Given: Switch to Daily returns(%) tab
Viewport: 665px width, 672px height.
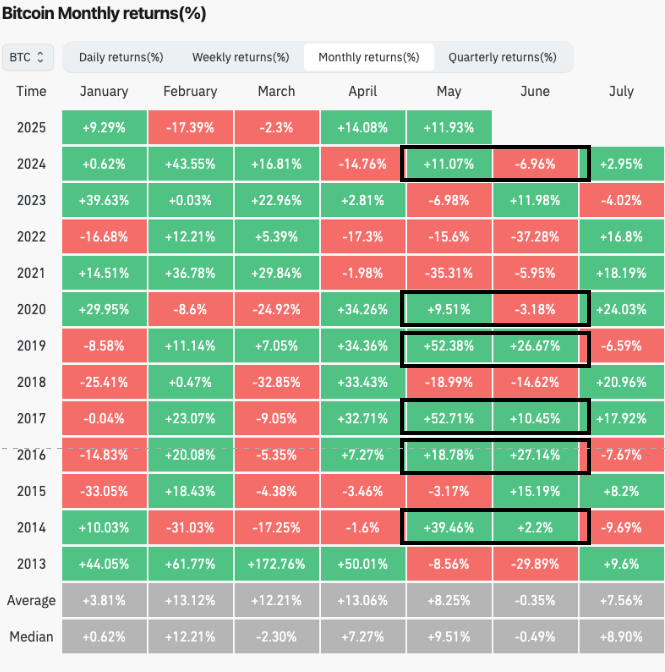Looking at the screenshot, I should [121, 57].
